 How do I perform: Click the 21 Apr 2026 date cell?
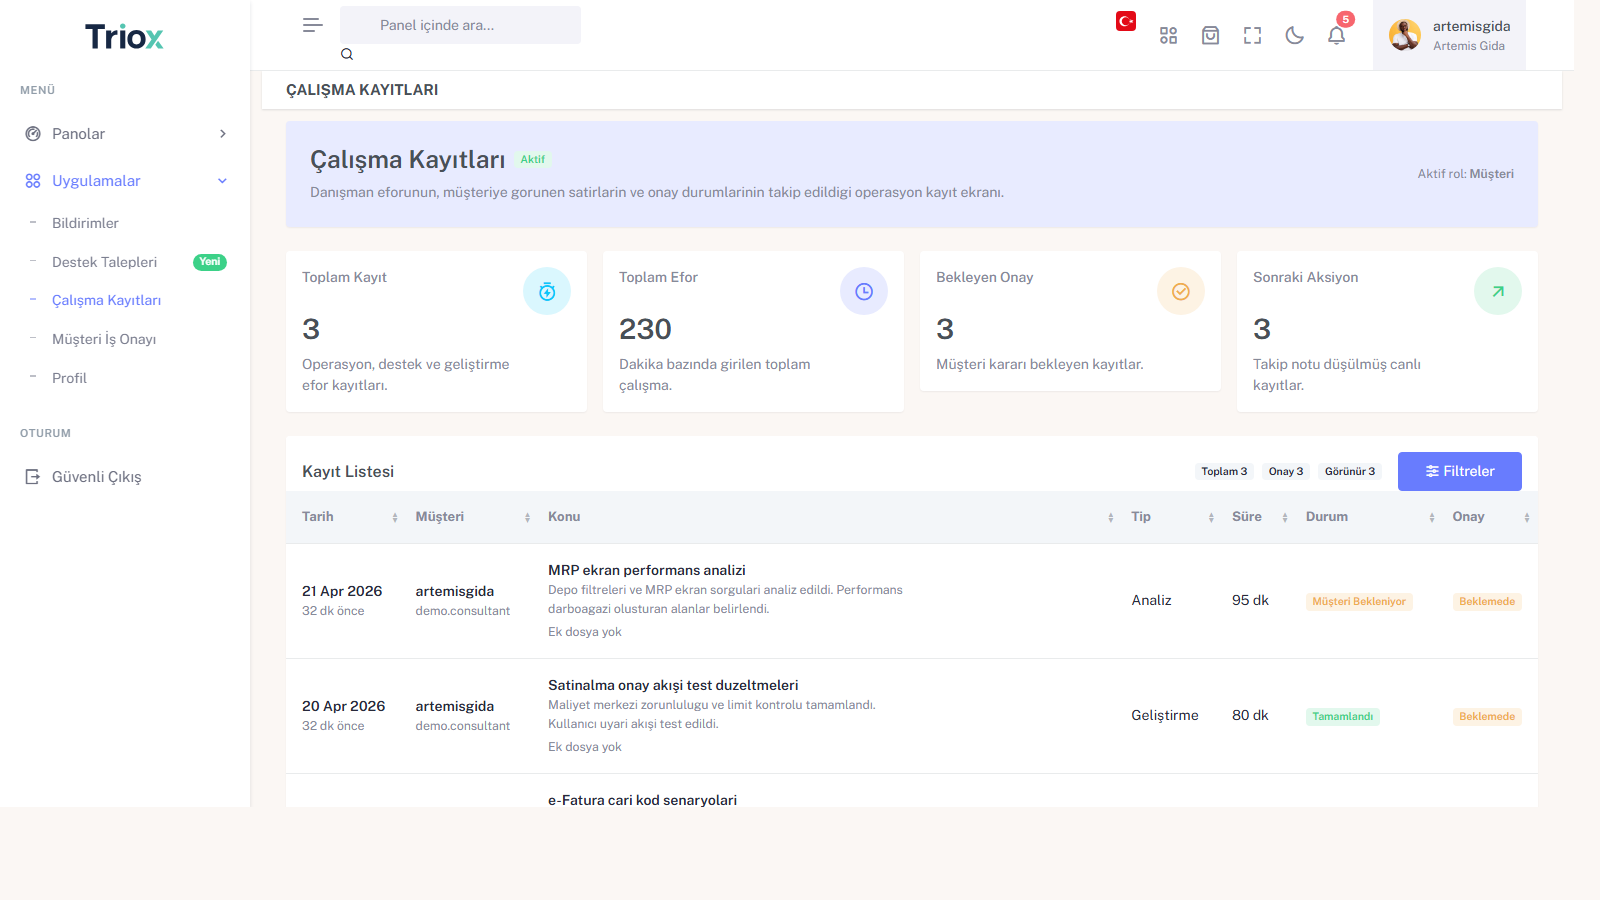[x=342, y=591]
